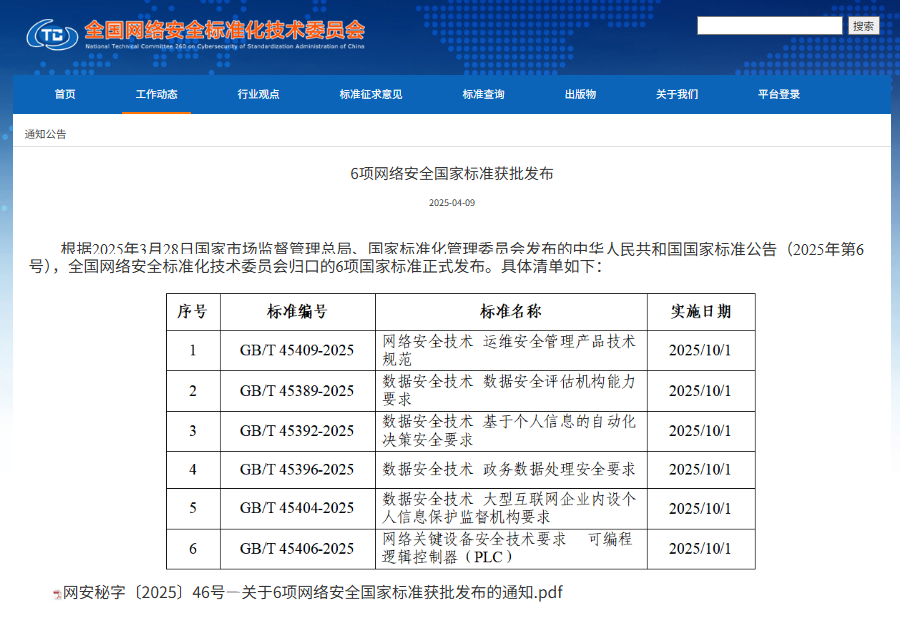Click the 标准名称 column header

pos(511,312)
